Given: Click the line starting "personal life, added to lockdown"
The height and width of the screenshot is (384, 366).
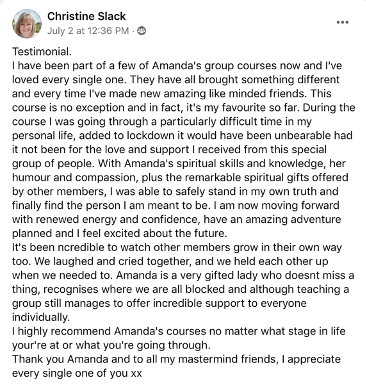Looking at the screenshot, I should point(182,136).
